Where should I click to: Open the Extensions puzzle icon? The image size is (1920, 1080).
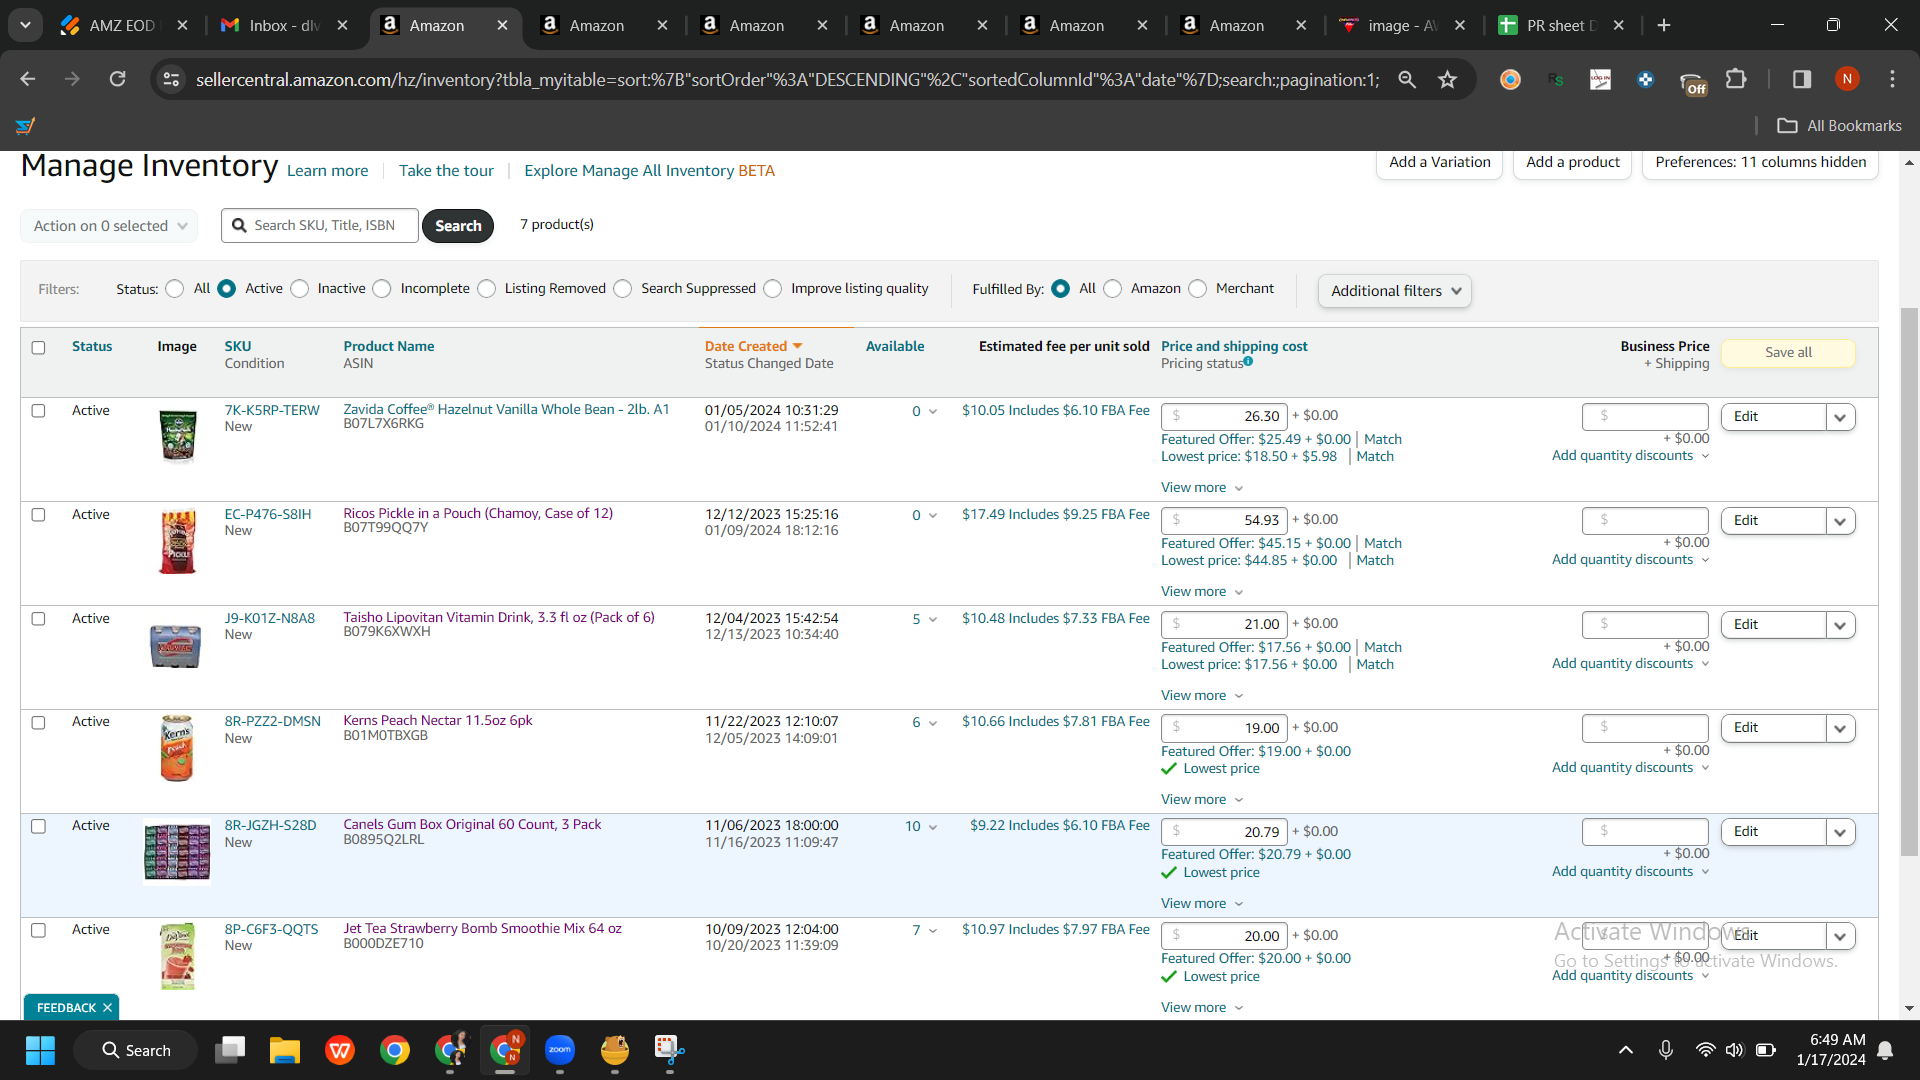(x=1736, y=79)
